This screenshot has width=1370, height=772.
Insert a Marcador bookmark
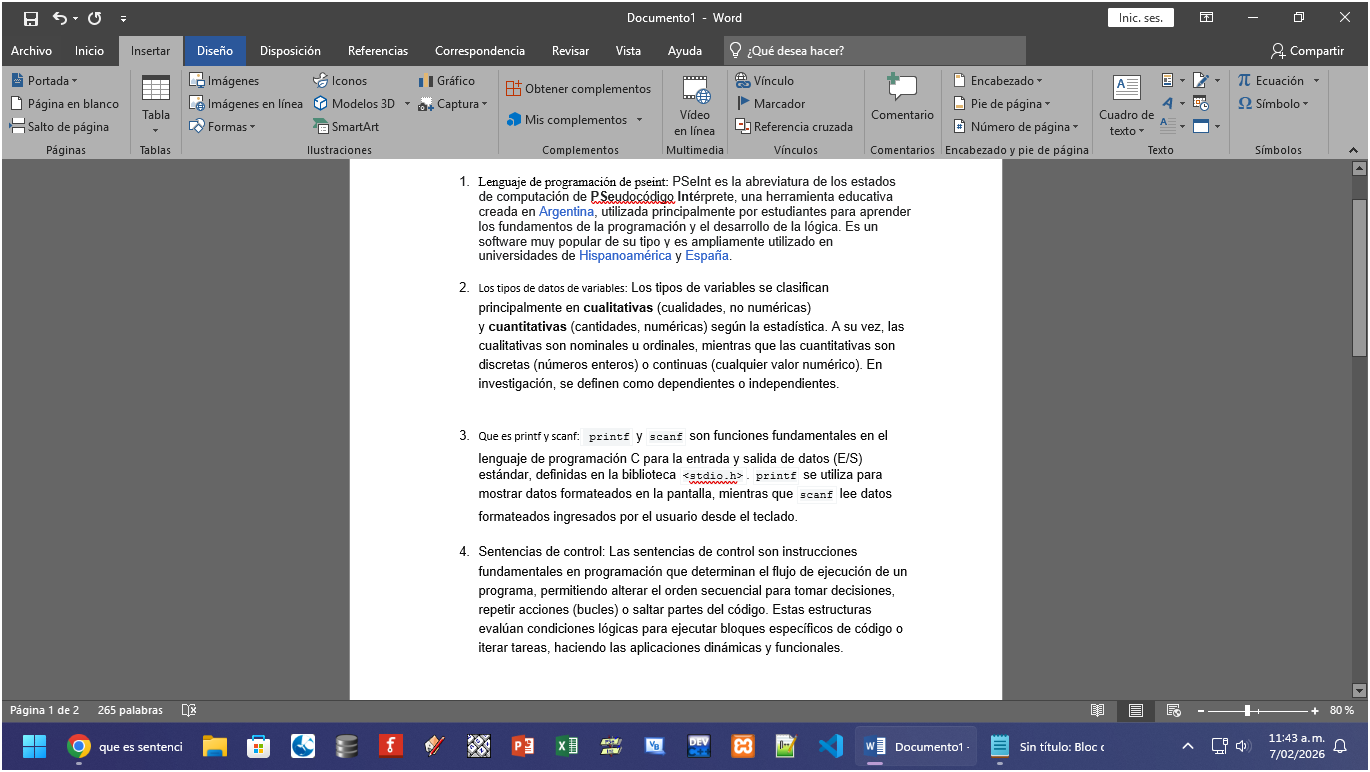[x=769, y=104]
